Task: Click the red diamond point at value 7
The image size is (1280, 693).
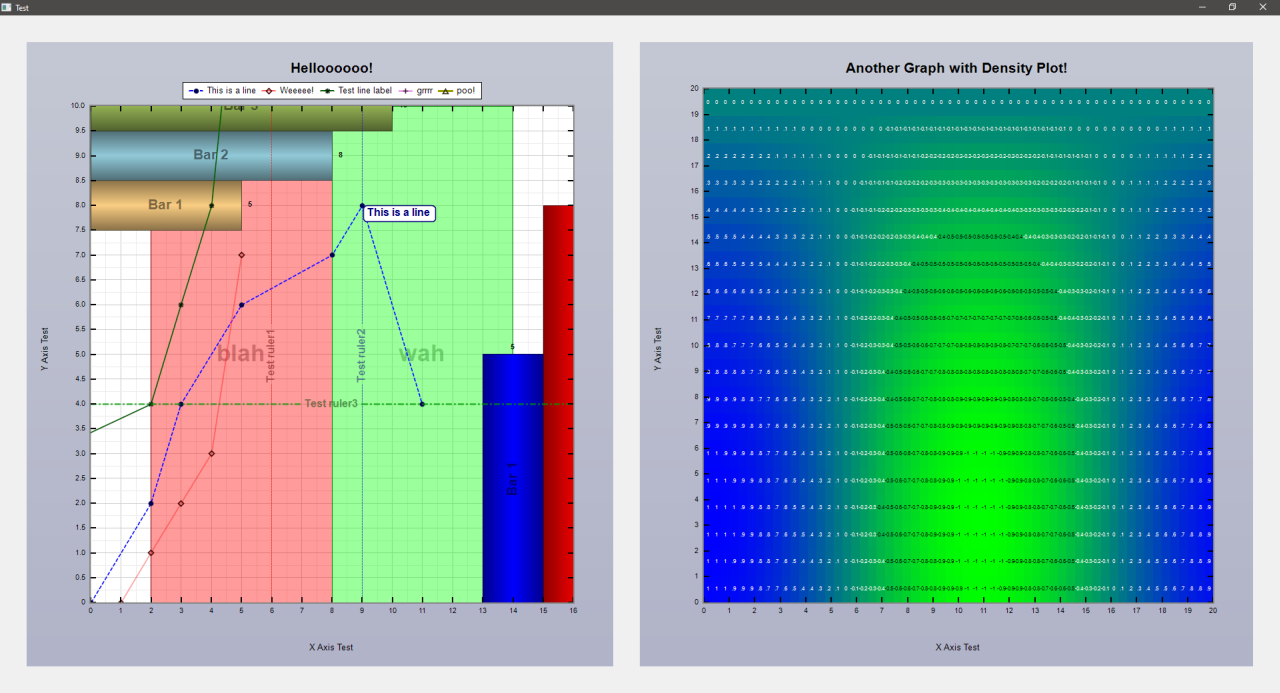Action: [x=241, y=255]
